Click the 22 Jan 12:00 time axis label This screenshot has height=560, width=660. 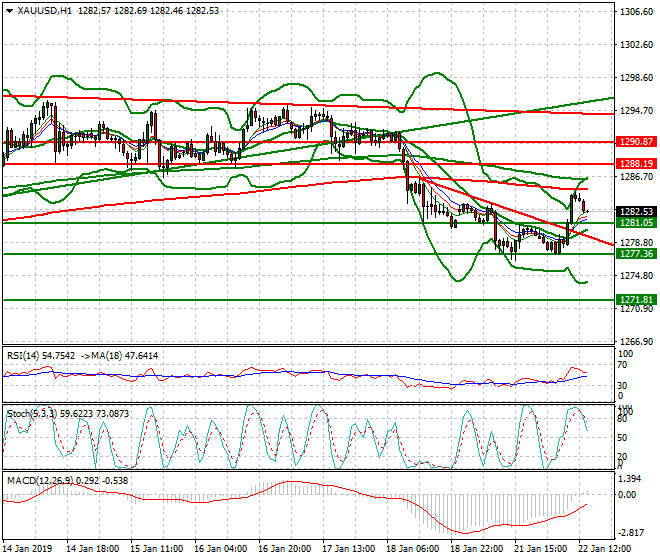[x=604, y=549]
